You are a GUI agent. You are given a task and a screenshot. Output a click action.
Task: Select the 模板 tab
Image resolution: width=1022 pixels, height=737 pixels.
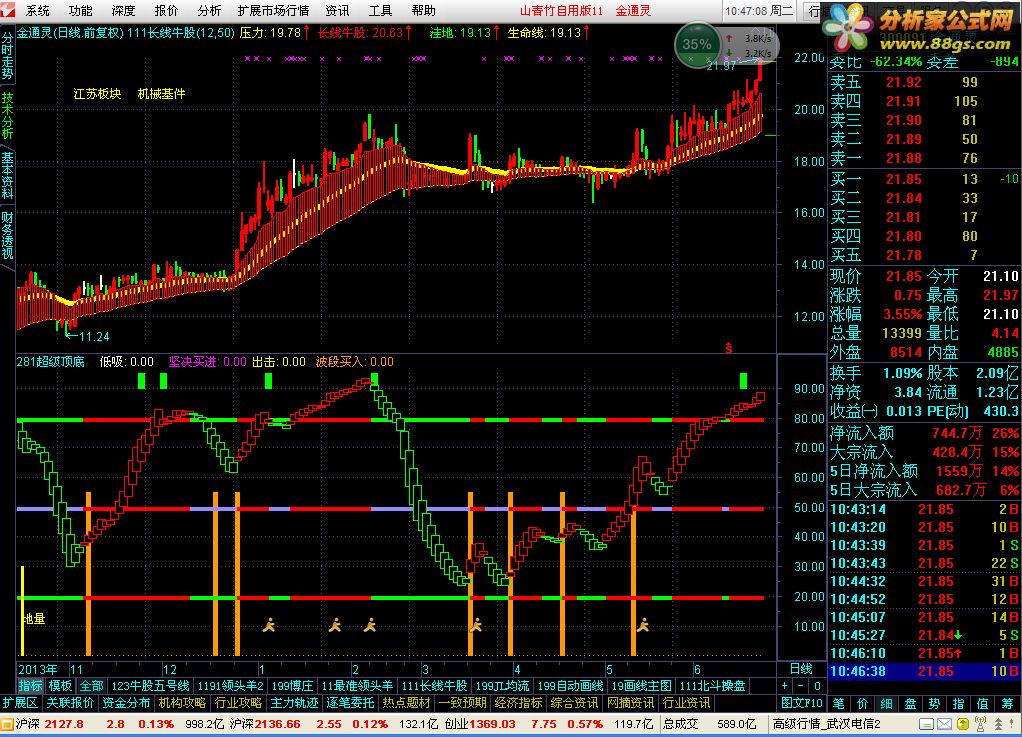coord(61,686)
